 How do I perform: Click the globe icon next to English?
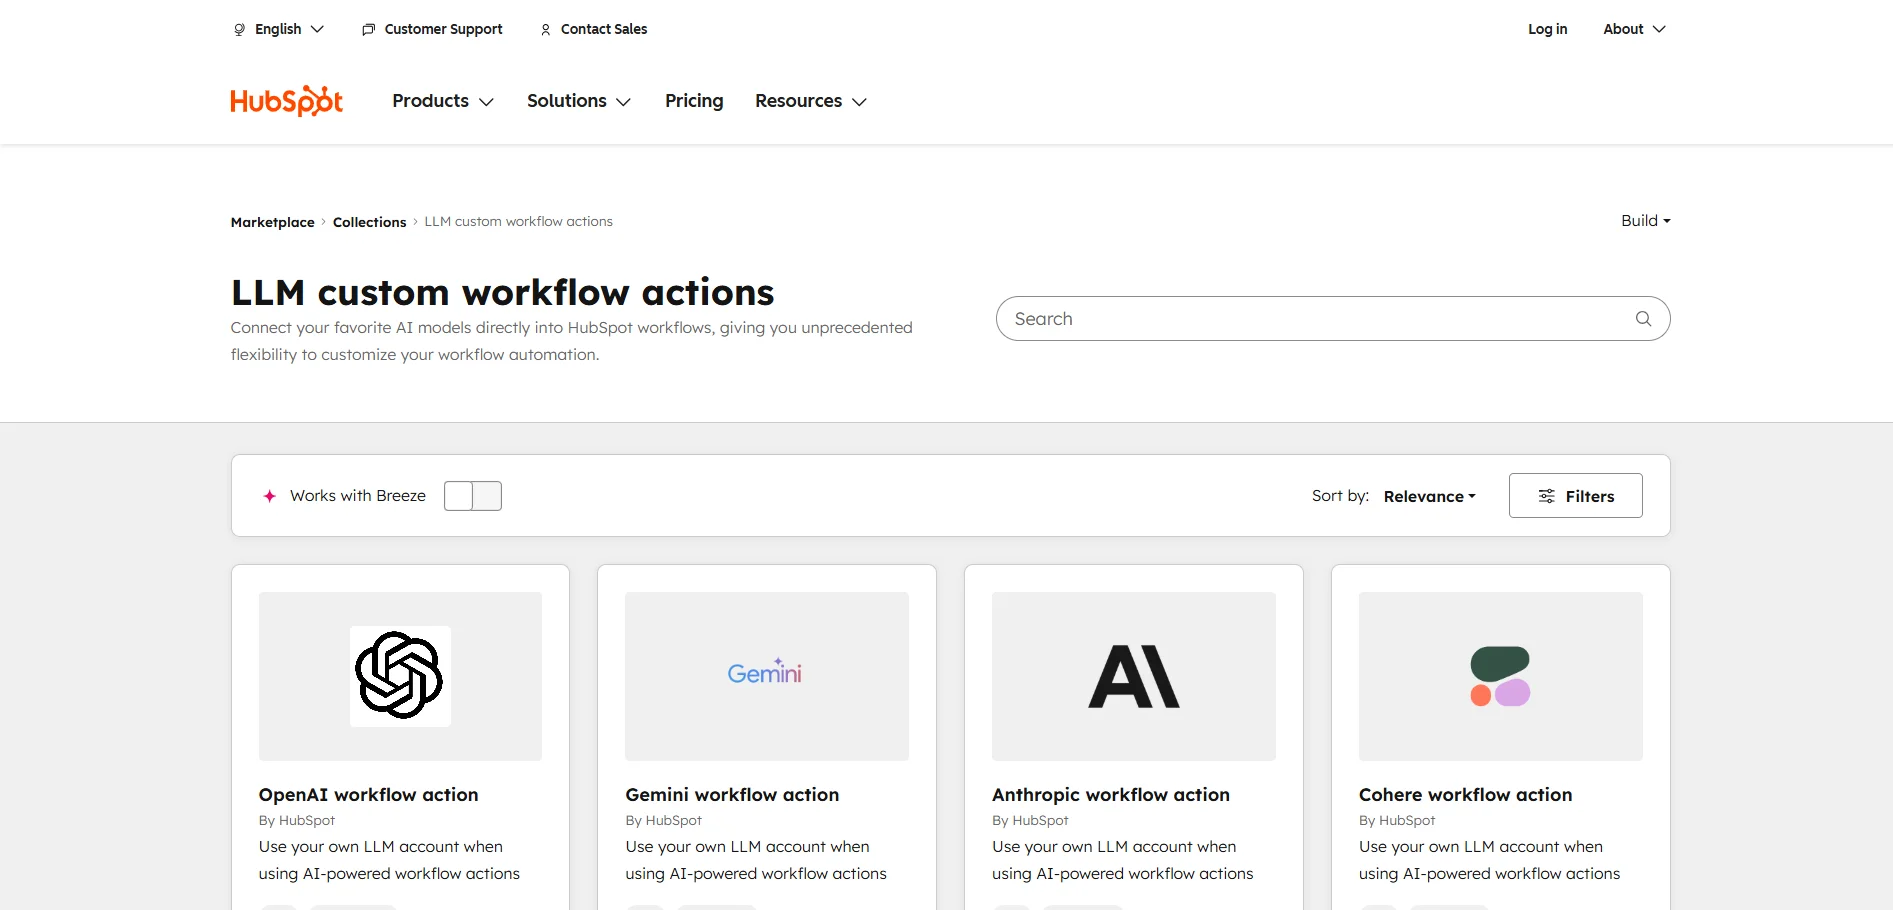(239, 29)
